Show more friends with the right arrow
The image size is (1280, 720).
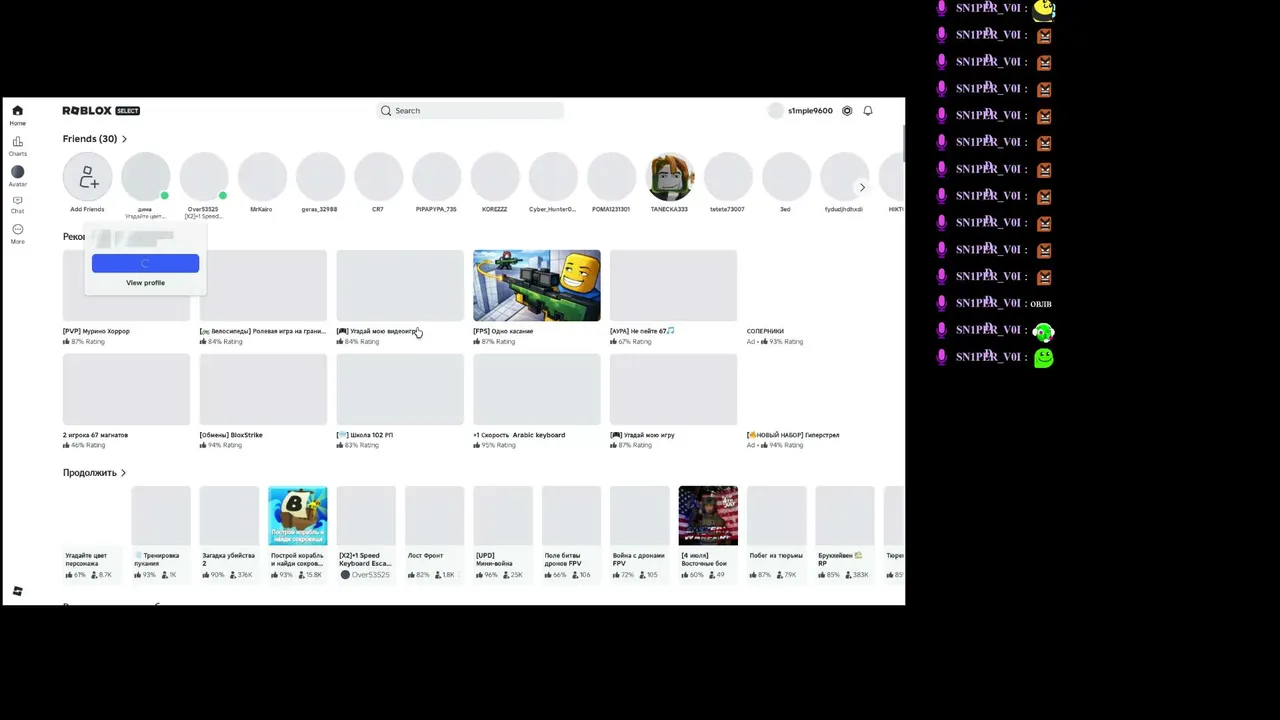pyautogui.click(x=862, y=187)
